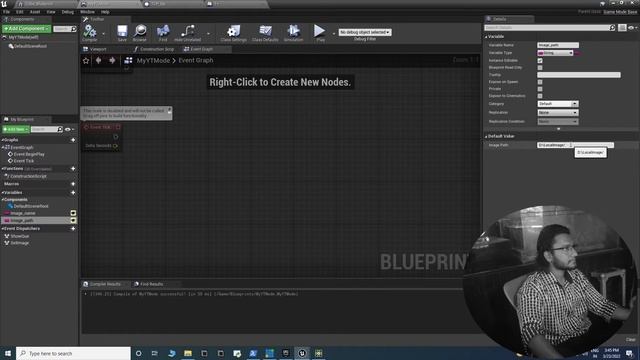Image resolution: width=640 pixels, height=360 pixels.
Task: Open view options eye in My Blueprint
Action: tap(69, 129)
